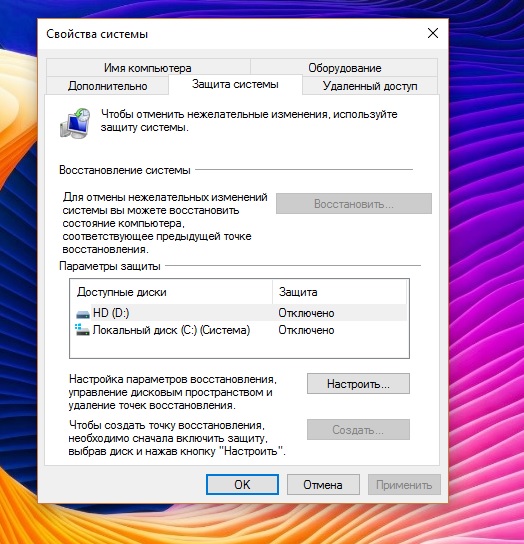Select the HD (D:) disk row
The image size is (524, 544).
239,313
